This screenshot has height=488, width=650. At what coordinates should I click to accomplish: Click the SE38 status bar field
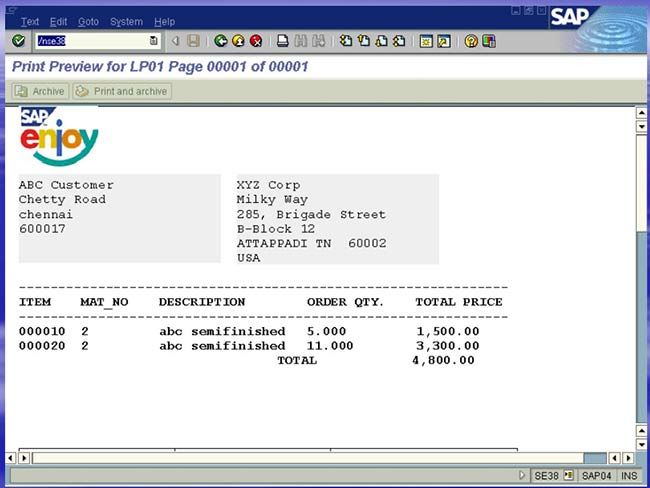tap(546, 476)
